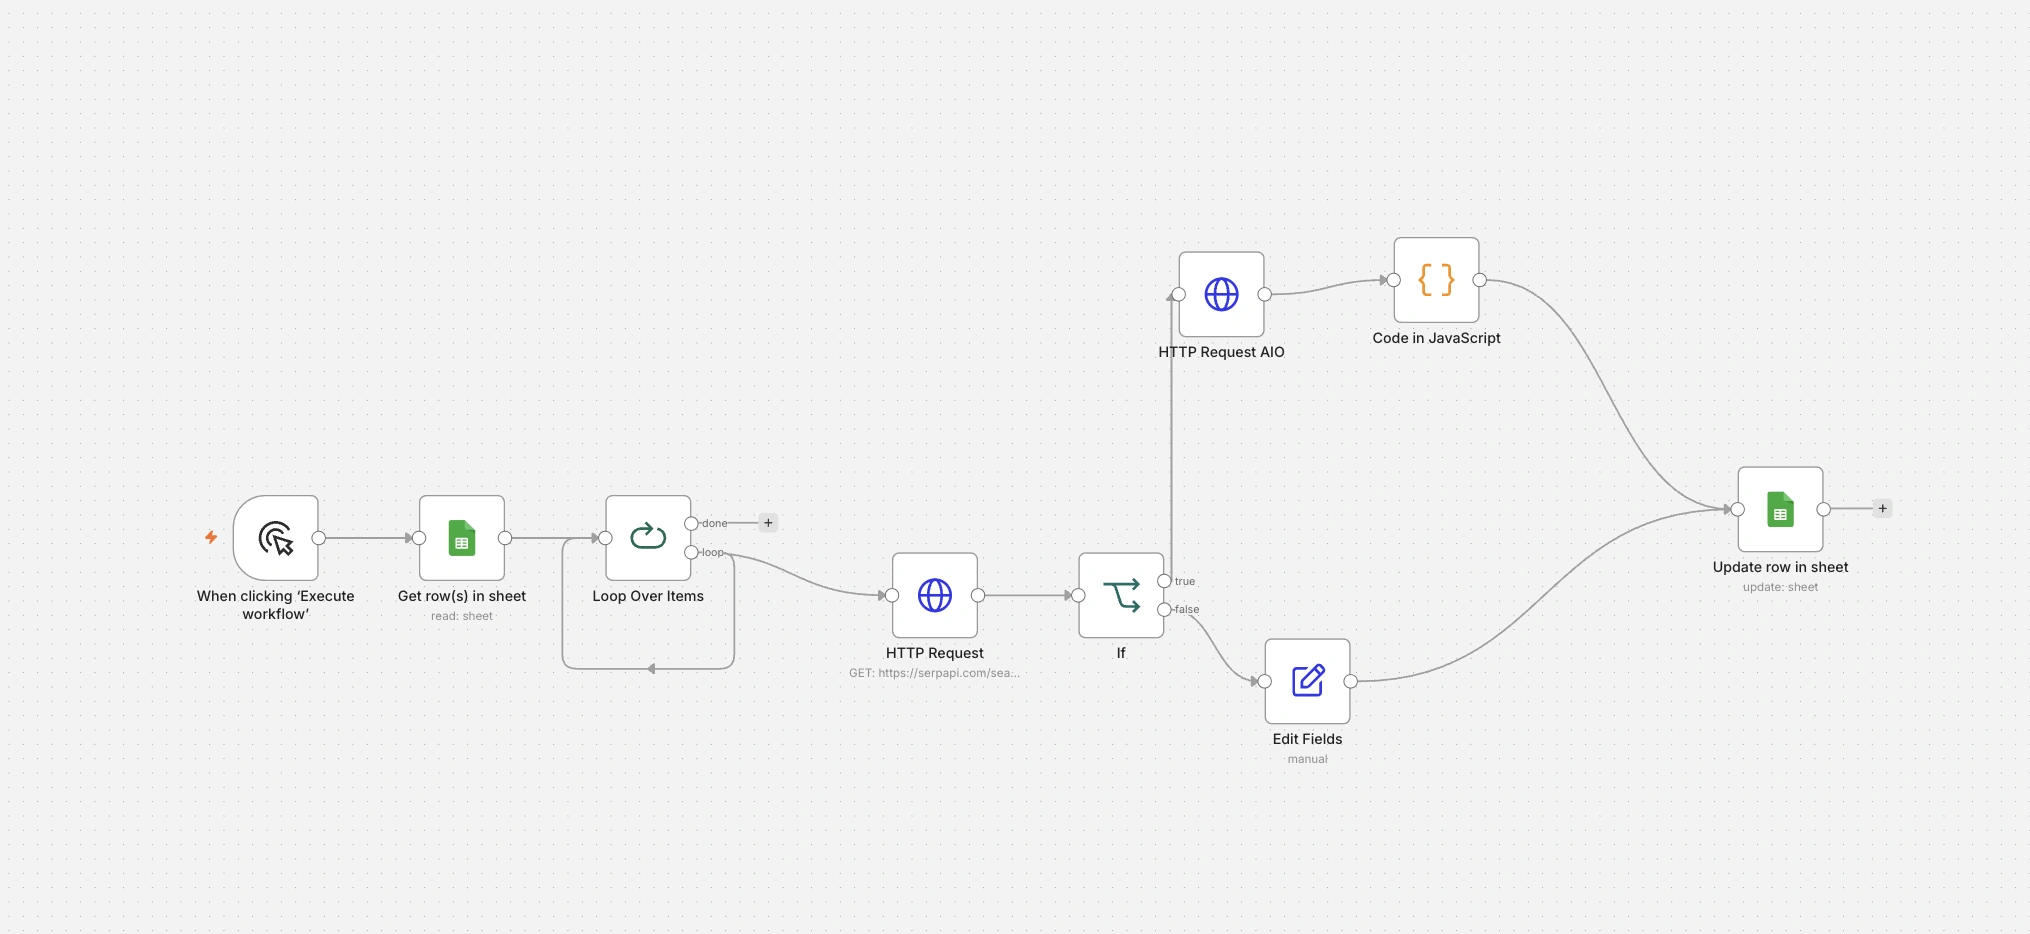The image size is (2030, 934).
Task: Click the Execute workflow trigger output connector
Action: pyautogui.click(x=319, y=538)
